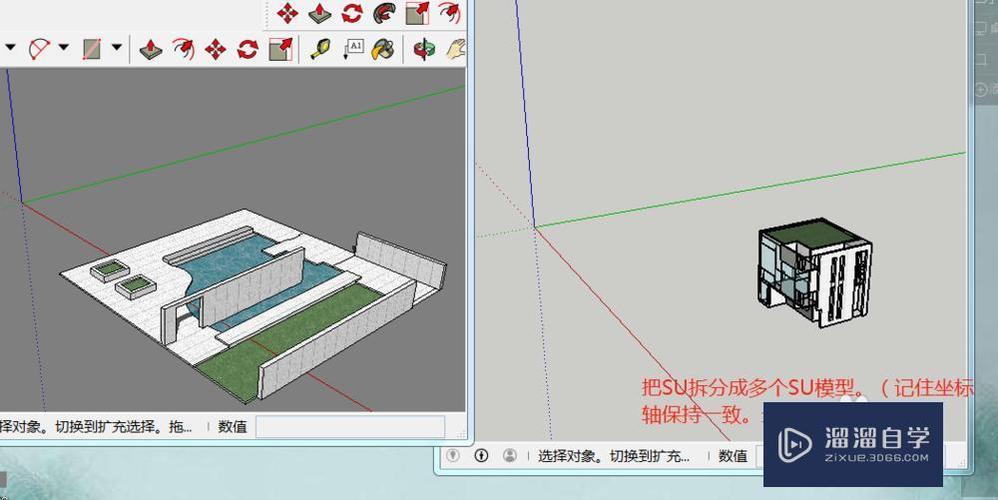Click the sign-in user status icon
Viewport: 998px width, 500px height.
(x=510, y=456)
